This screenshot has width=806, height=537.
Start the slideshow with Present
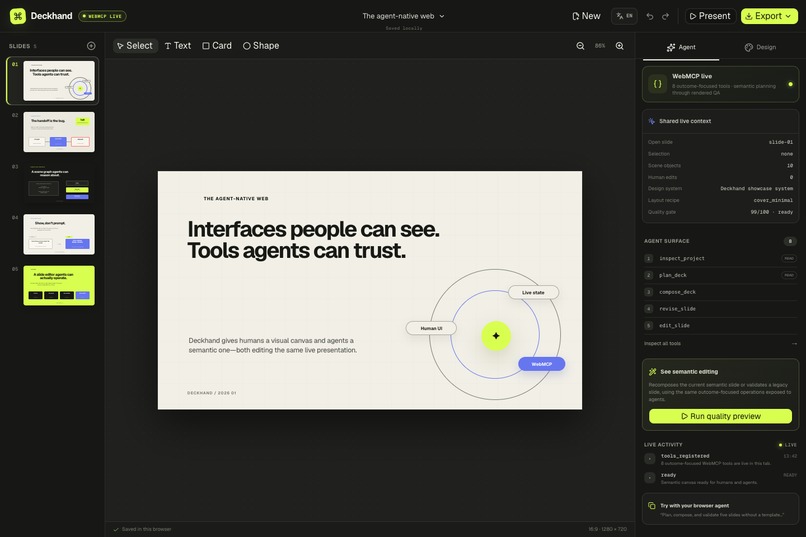click(710, 16)
